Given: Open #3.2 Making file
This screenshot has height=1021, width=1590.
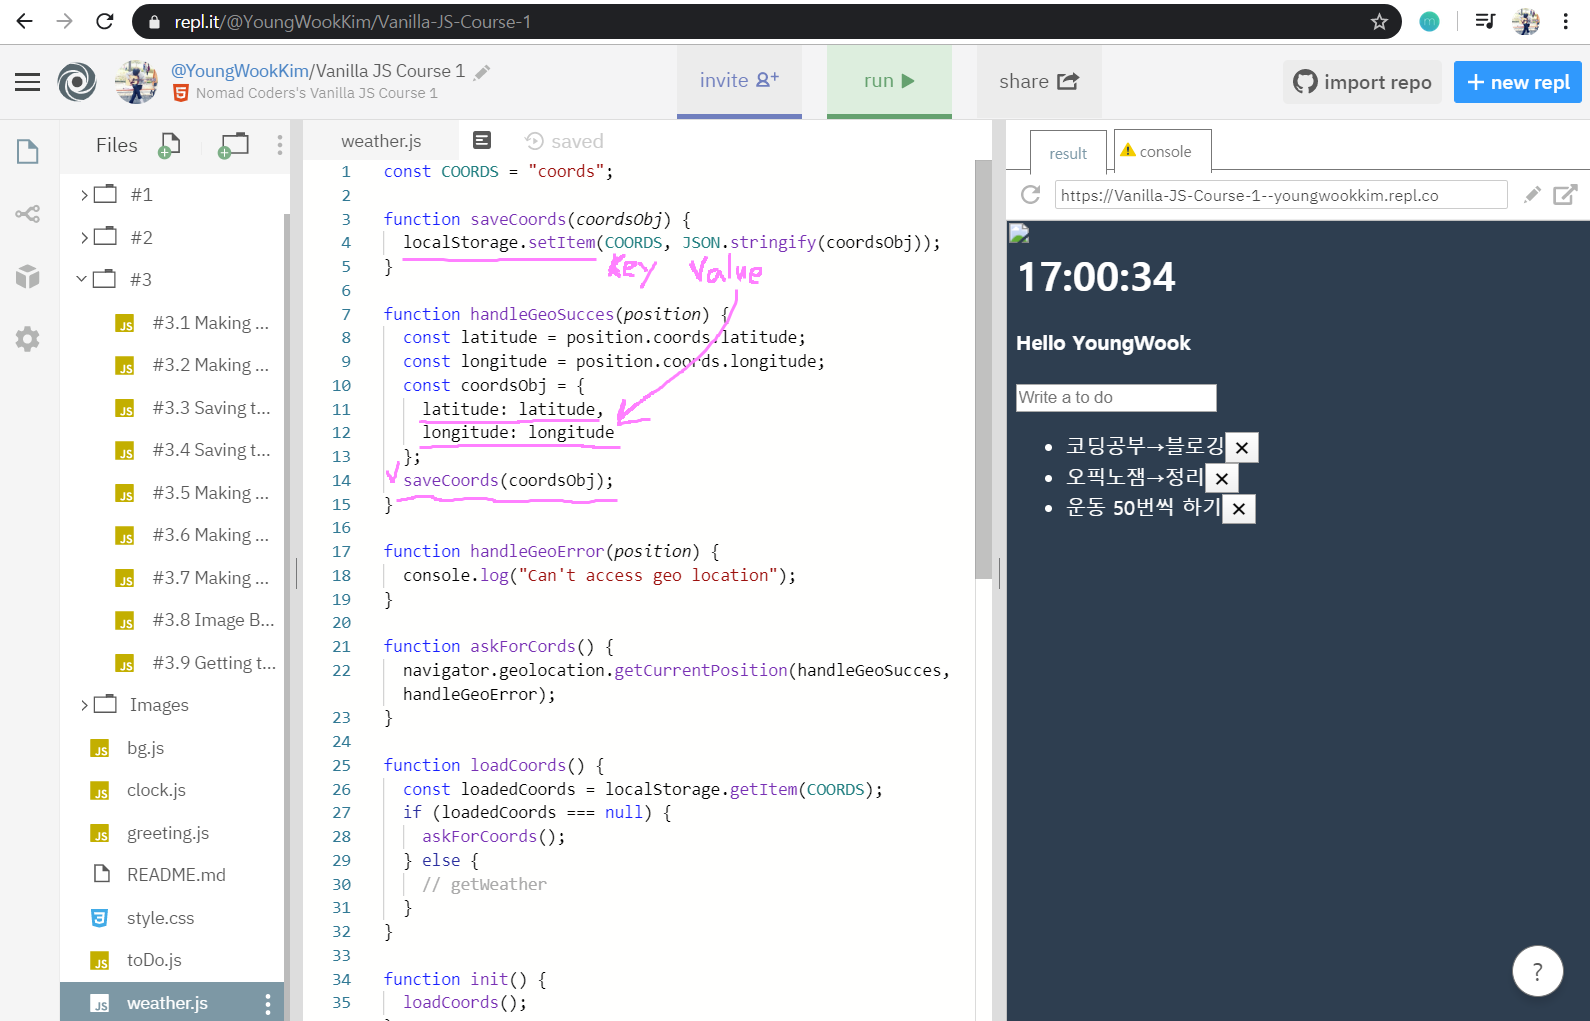Looking at the screenshot, I should coord(194,365).
